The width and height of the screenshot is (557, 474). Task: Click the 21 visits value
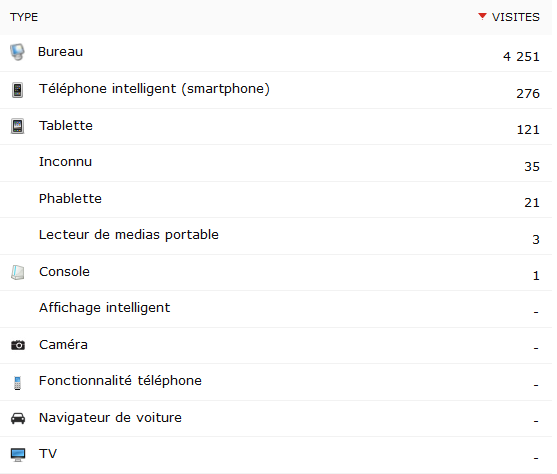tap(532, 203)
